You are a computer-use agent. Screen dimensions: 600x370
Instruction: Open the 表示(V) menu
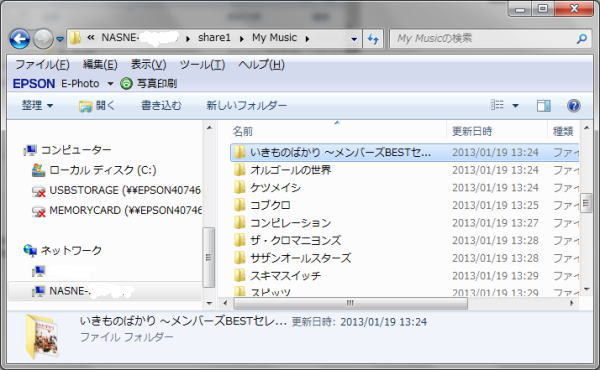tap(148, 64)
